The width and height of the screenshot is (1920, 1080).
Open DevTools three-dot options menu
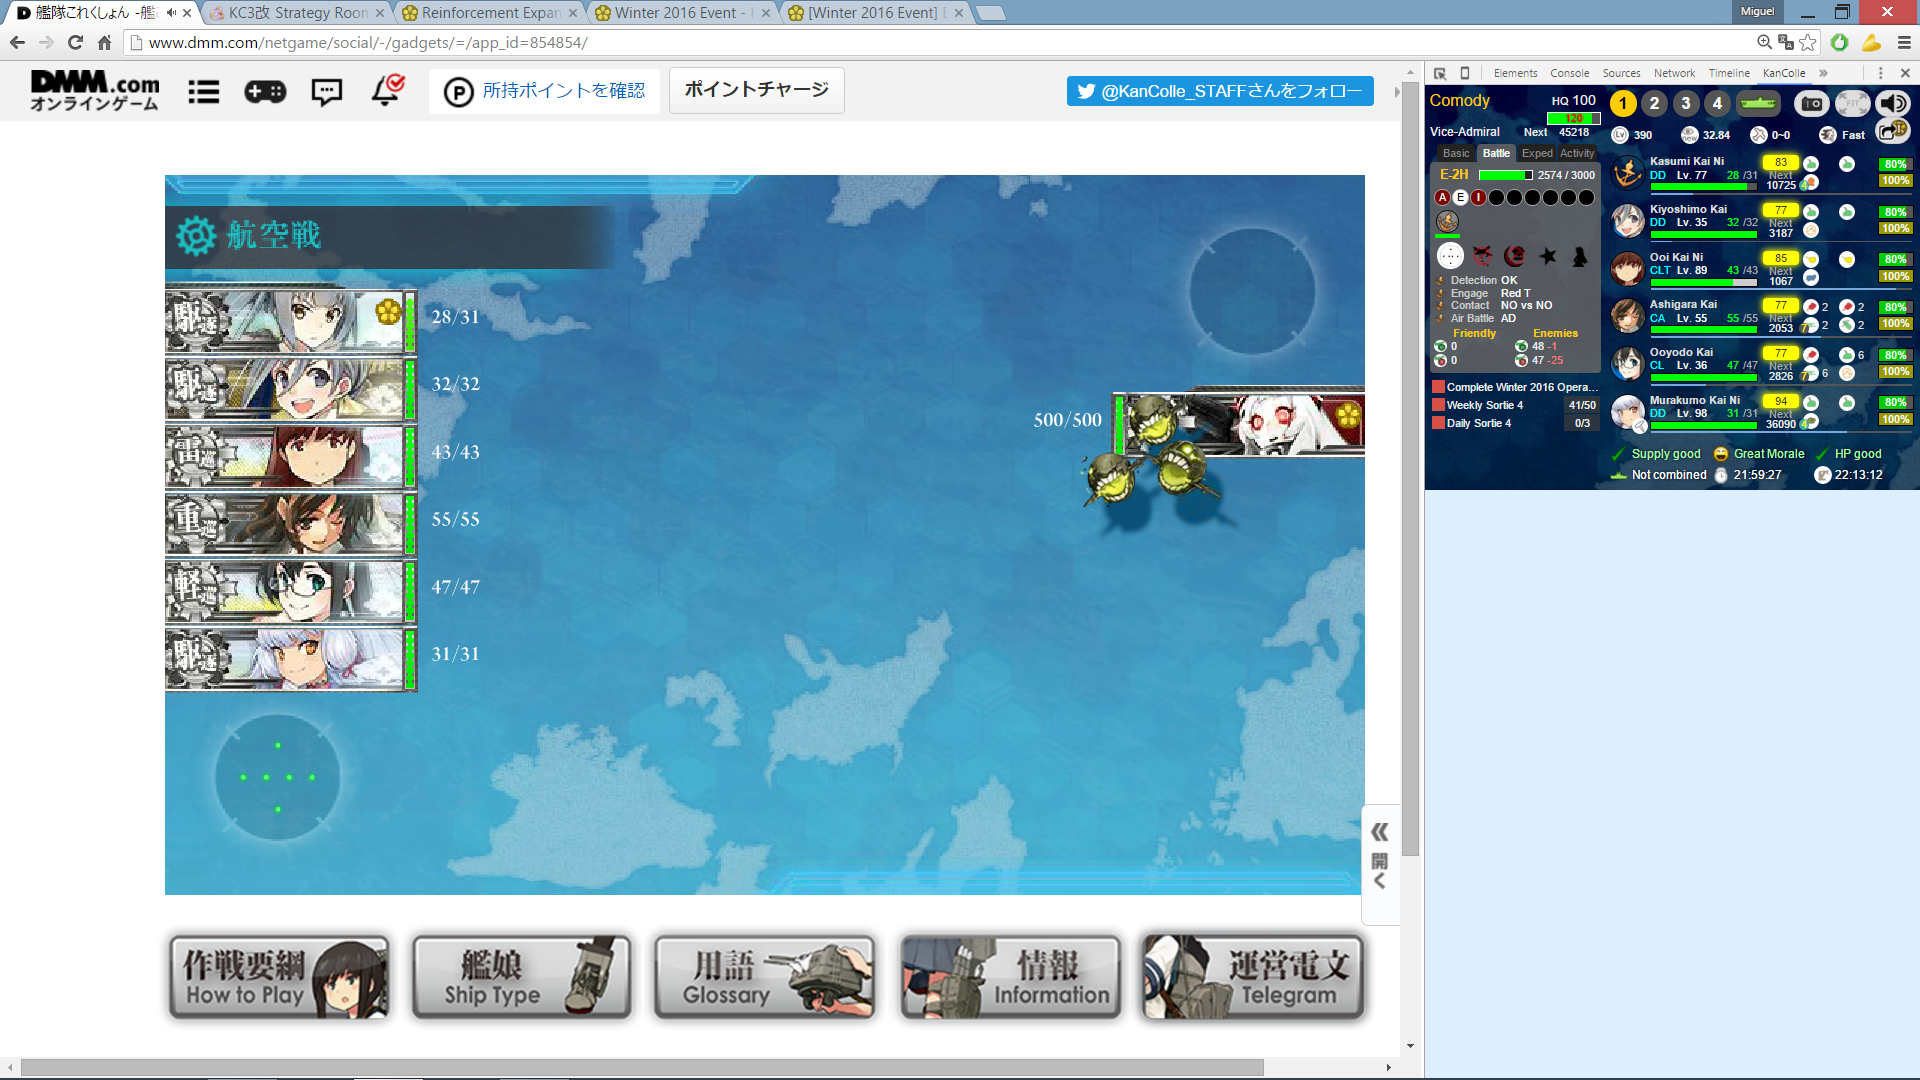1880,73
